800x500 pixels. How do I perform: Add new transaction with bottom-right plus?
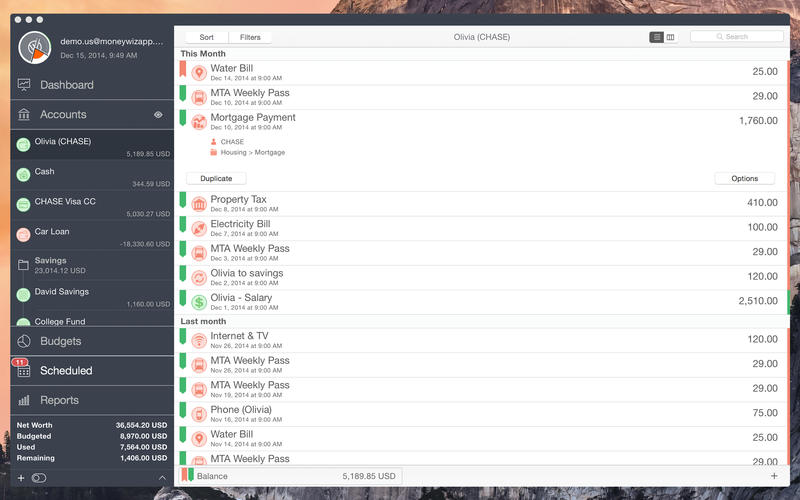(x=774, y=476)
